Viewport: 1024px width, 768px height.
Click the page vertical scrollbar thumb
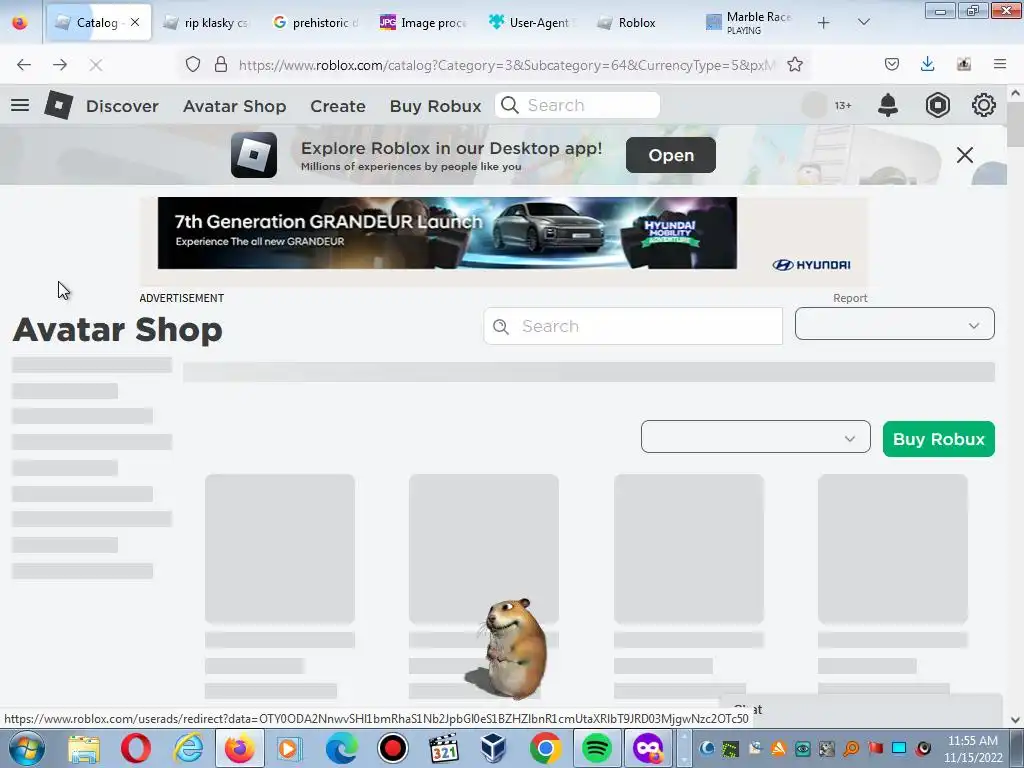click(1015, 124)
